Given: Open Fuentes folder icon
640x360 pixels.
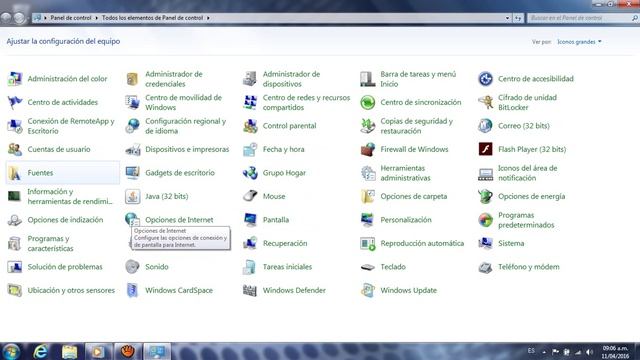Looking at the screenshot, I should point(15,173).
